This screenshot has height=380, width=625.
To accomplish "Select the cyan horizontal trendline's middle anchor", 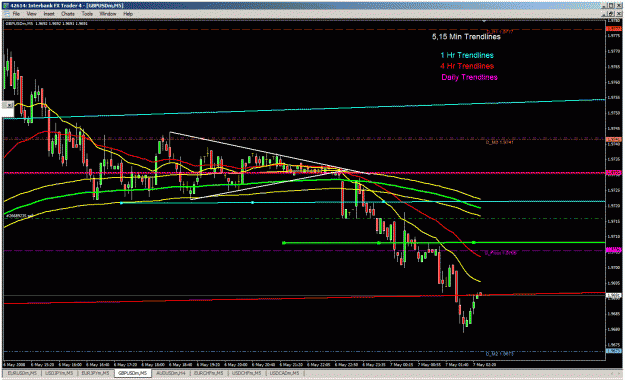I will [x=252, y=203].
